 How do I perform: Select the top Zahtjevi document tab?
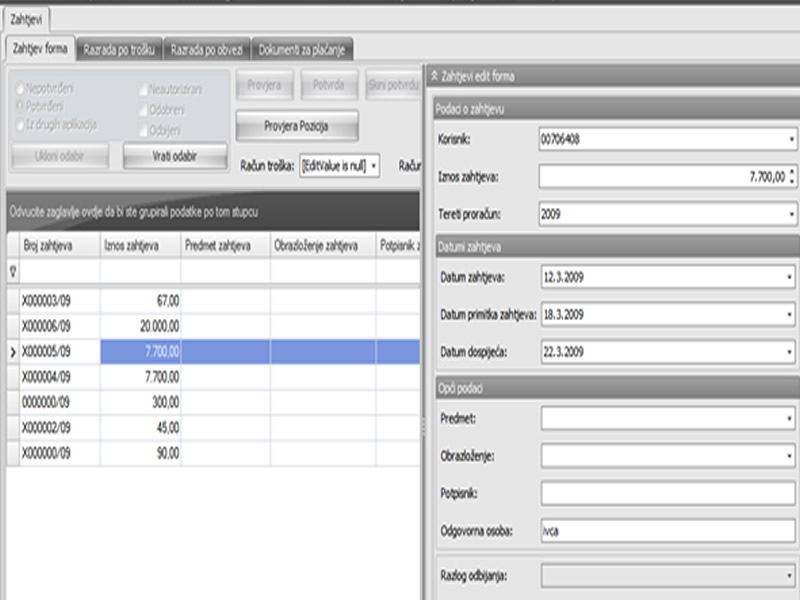(26, 19)
